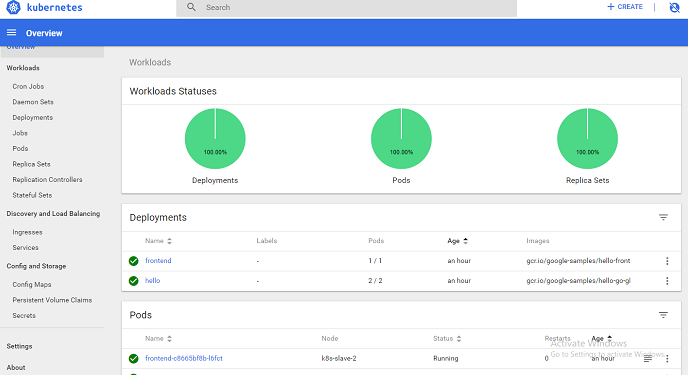Sort Deployments table by Age
This screenshot has height=375, width=688.
[x=458, y=241]
